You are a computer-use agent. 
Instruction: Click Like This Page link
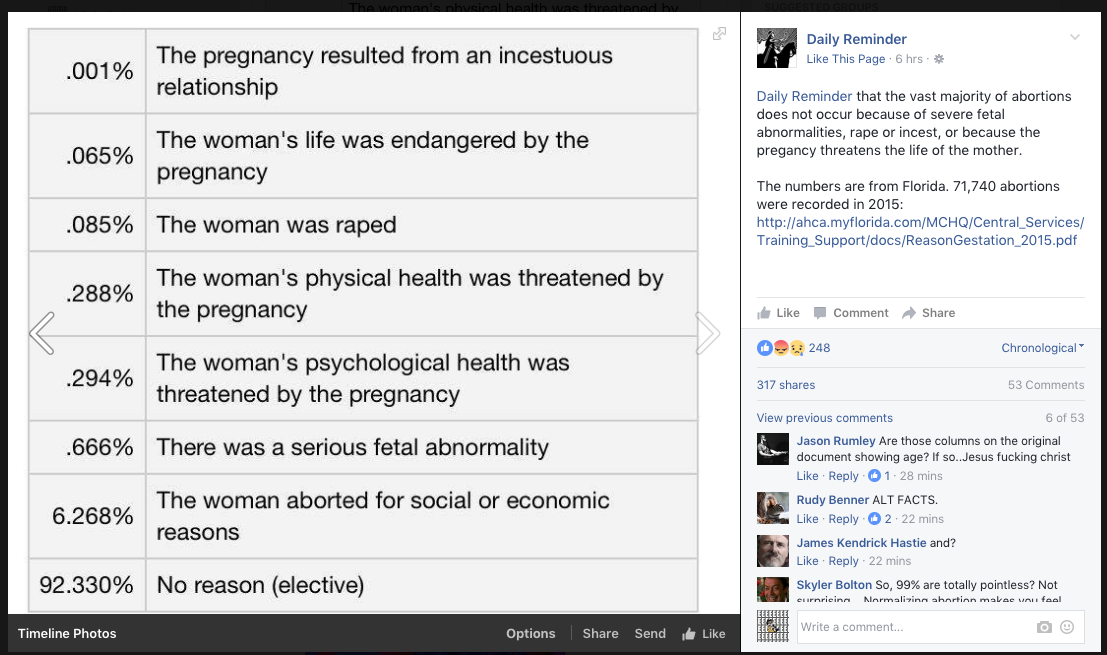click(x=846, y=59)
